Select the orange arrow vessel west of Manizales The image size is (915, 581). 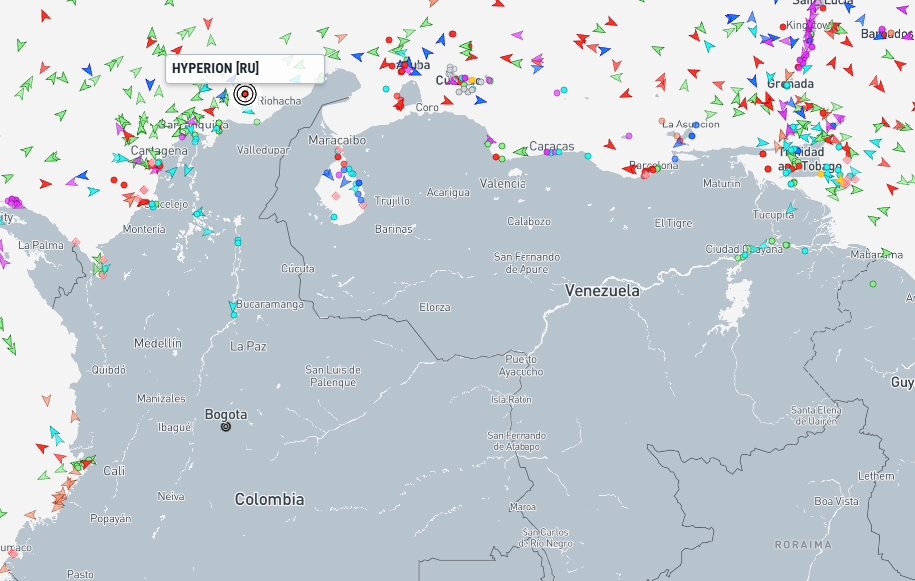(x=46, y=400)
